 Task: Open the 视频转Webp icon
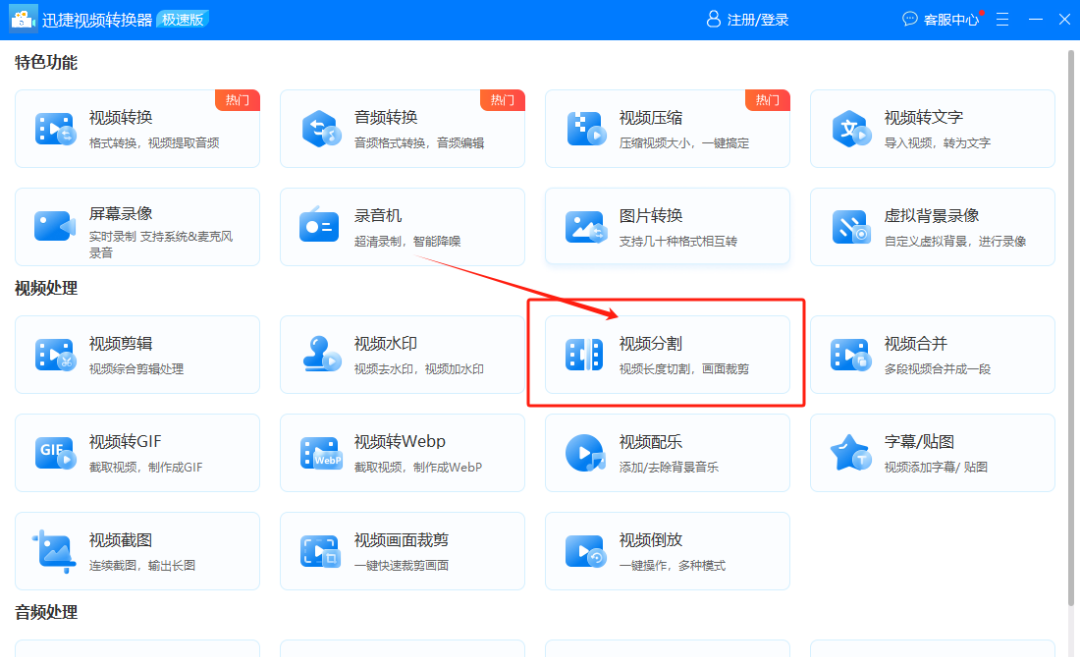(x=321, y=453)
